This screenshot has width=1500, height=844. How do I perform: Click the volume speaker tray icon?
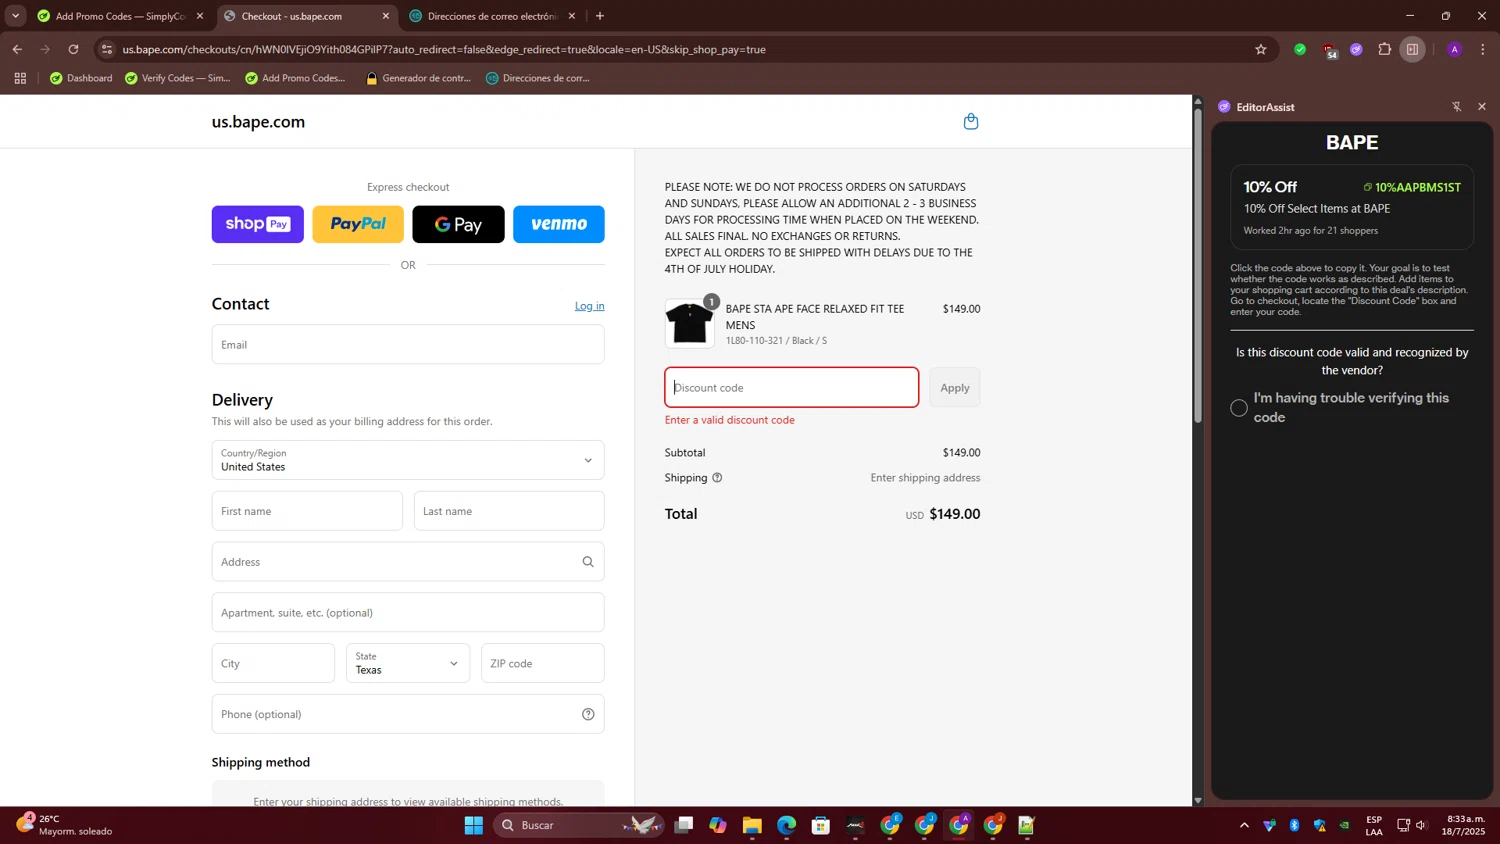pos(1421,825)
